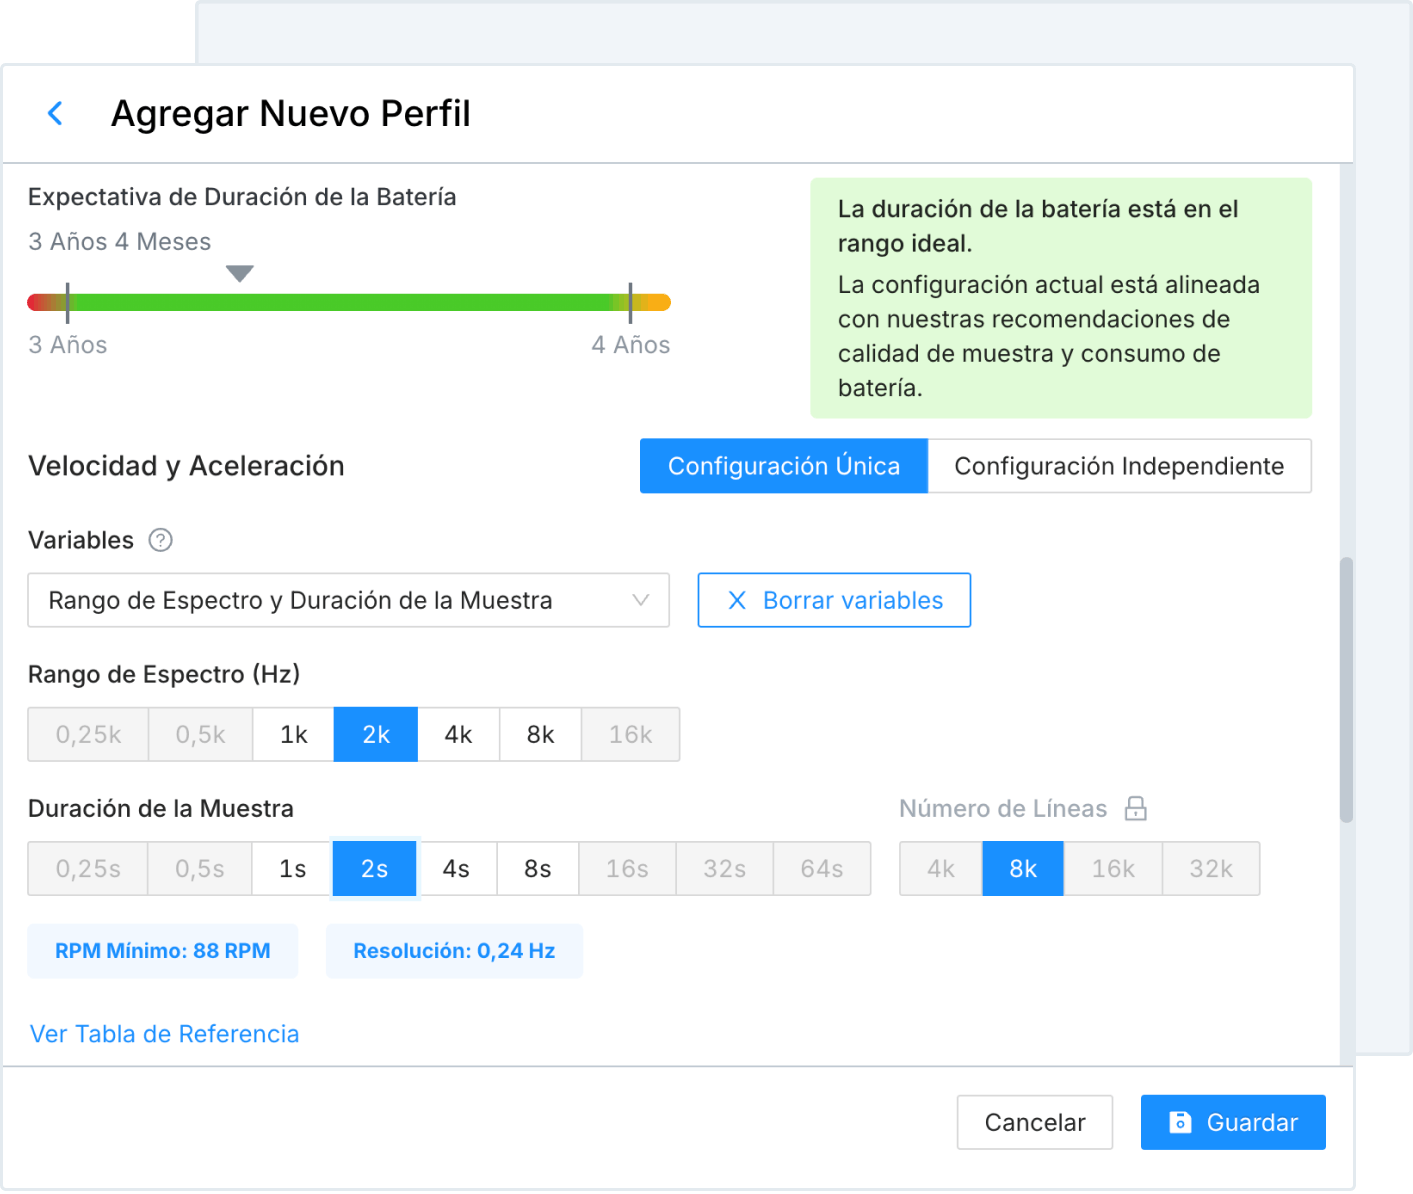Set sample duration to 4s
The width and height of the screenshot is (1413, 1194).
pos(456,869)
